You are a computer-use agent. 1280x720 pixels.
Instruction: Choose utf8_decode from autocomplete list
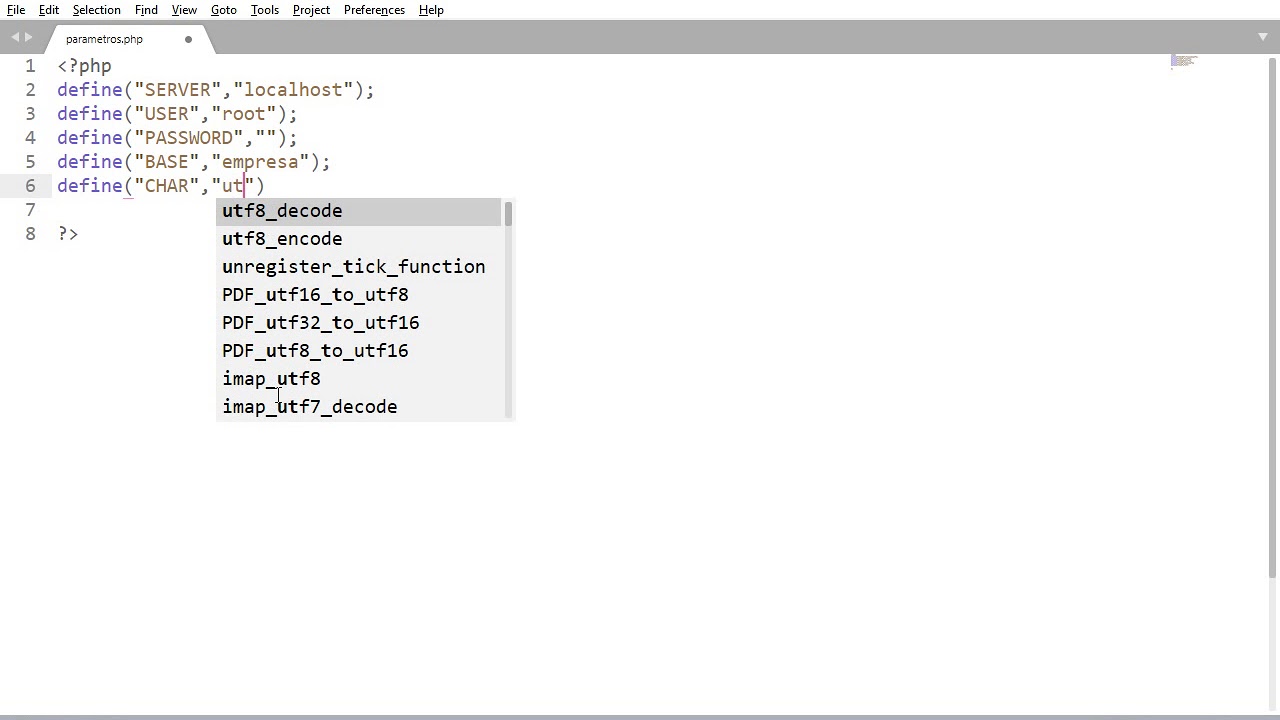(360, 211)
